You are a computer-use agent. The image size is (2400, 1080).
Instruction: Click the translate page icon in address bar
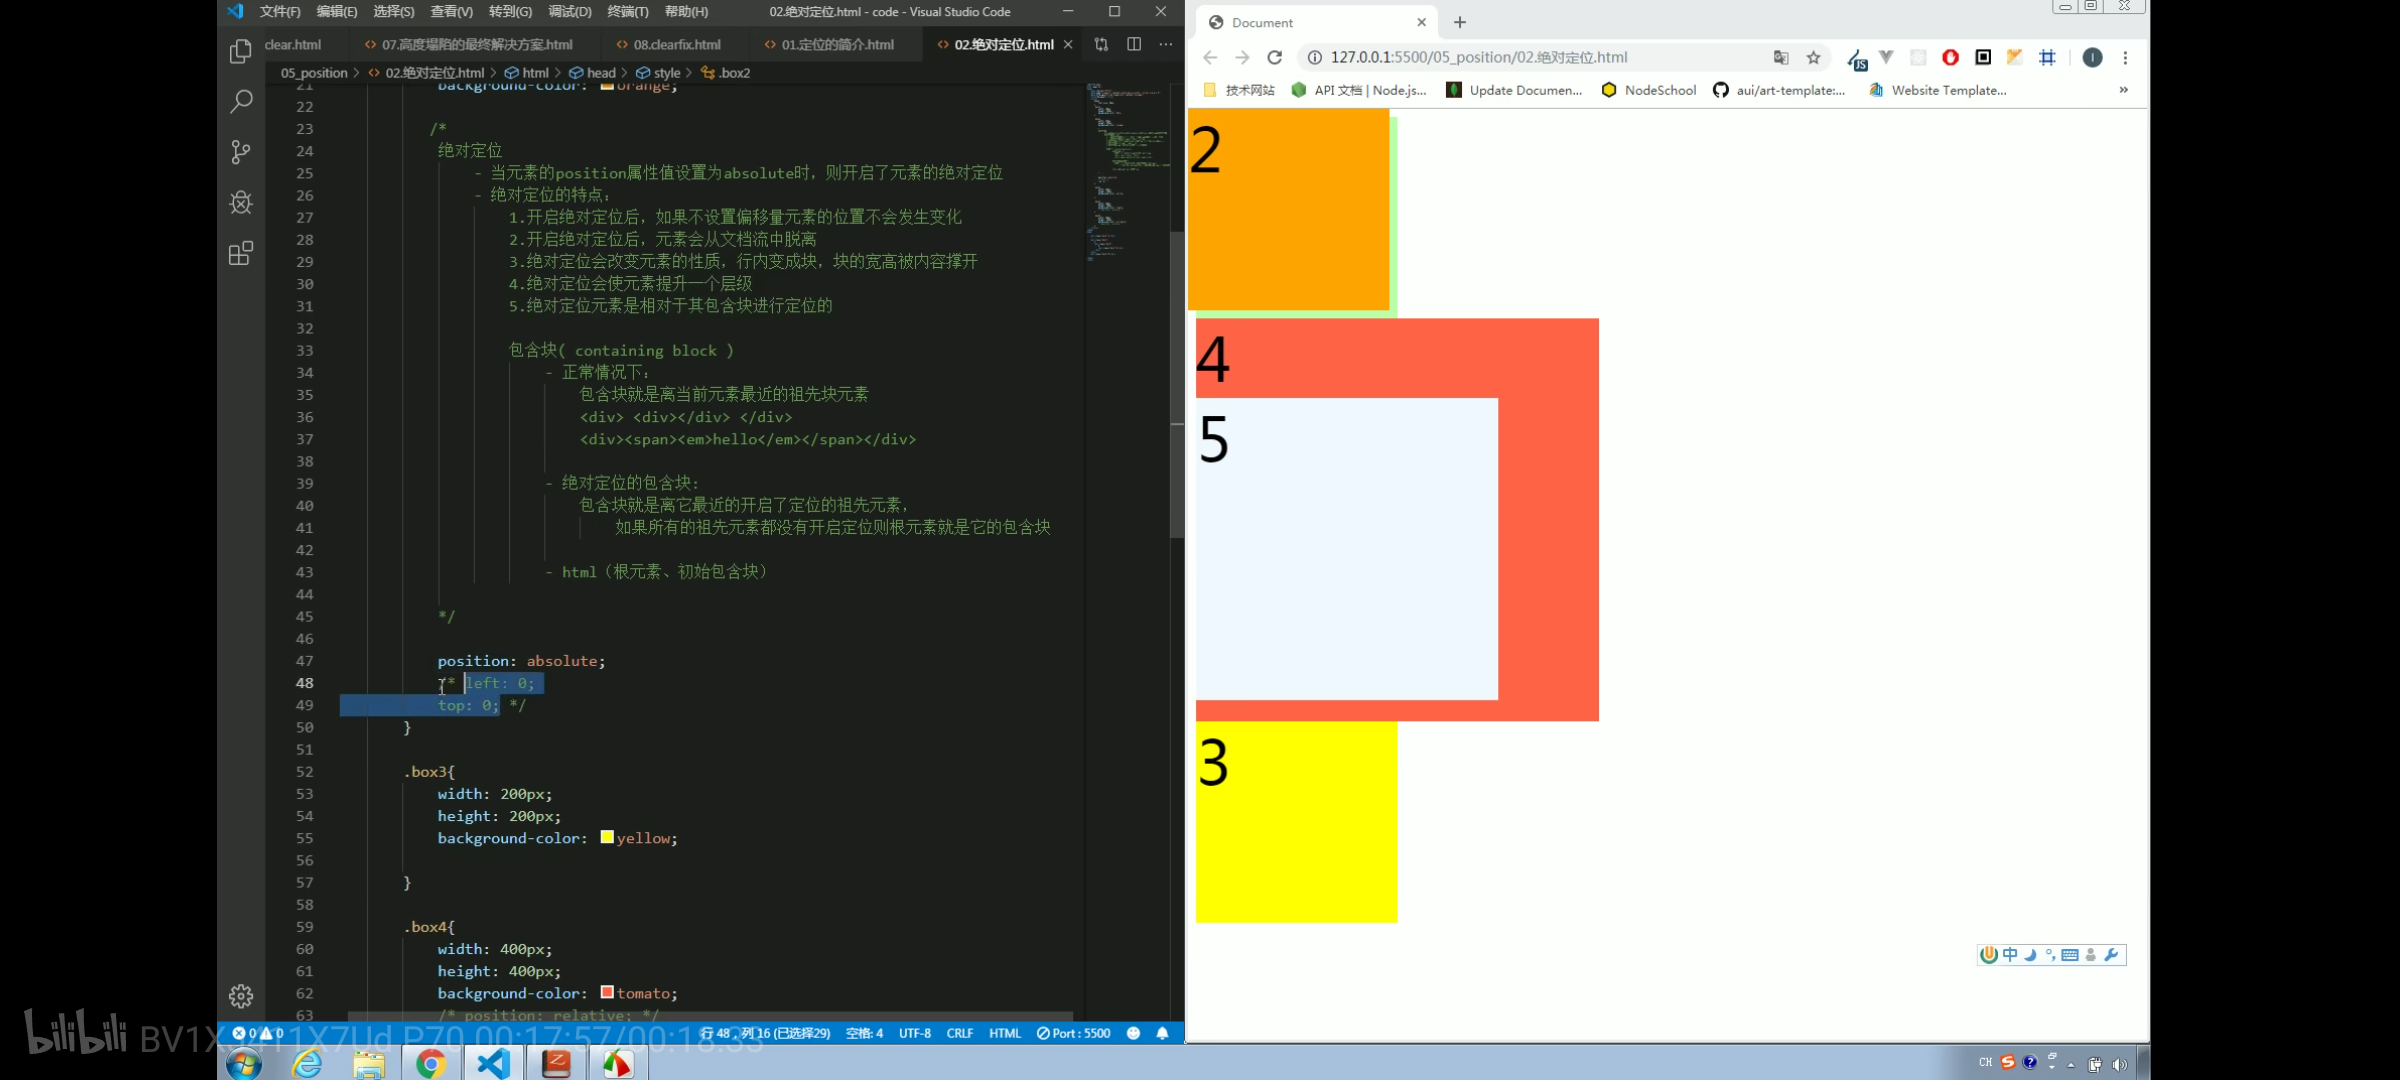tap(1781, 58)
